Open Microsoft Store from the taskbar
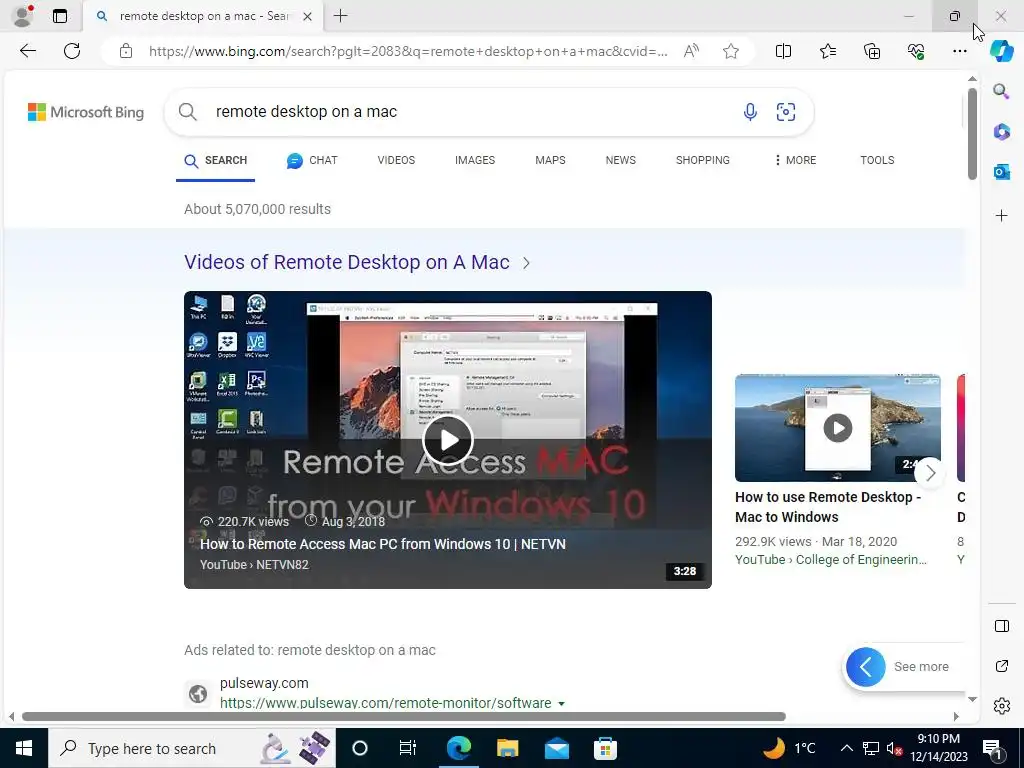1024x768 pixels. 605,748
